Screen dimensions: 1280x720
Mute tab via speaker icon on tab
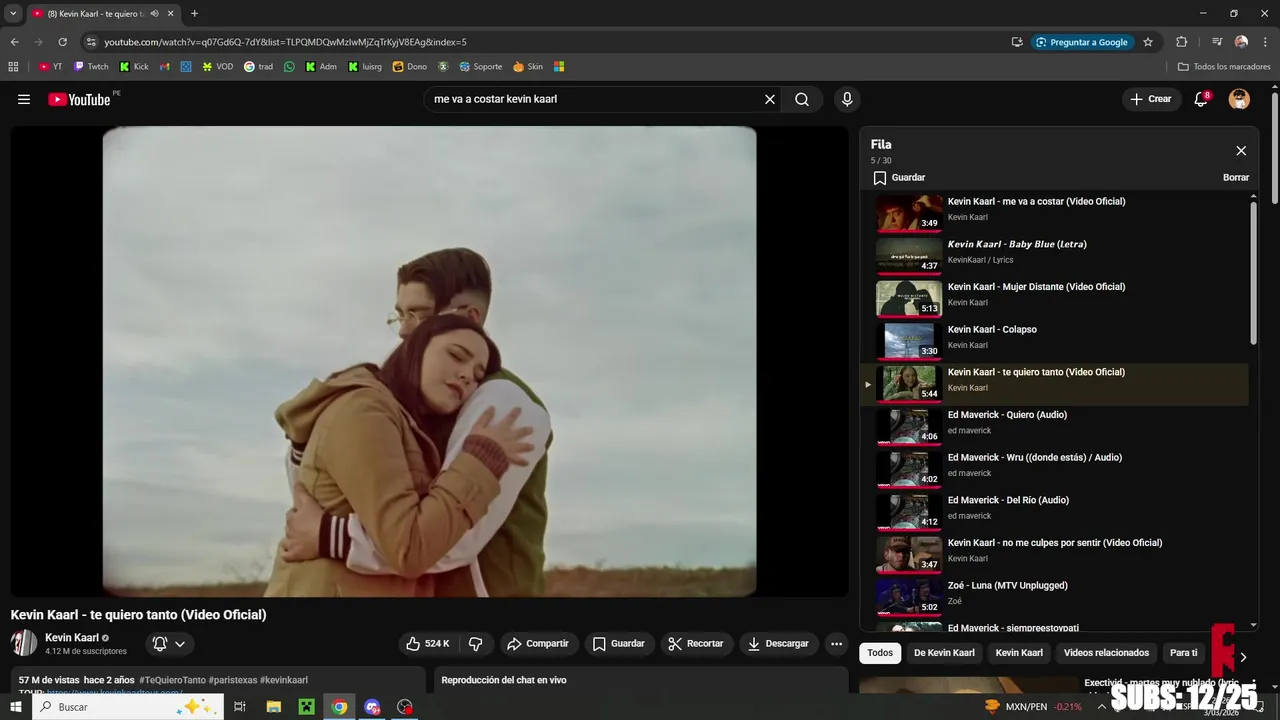pos(154,14)
